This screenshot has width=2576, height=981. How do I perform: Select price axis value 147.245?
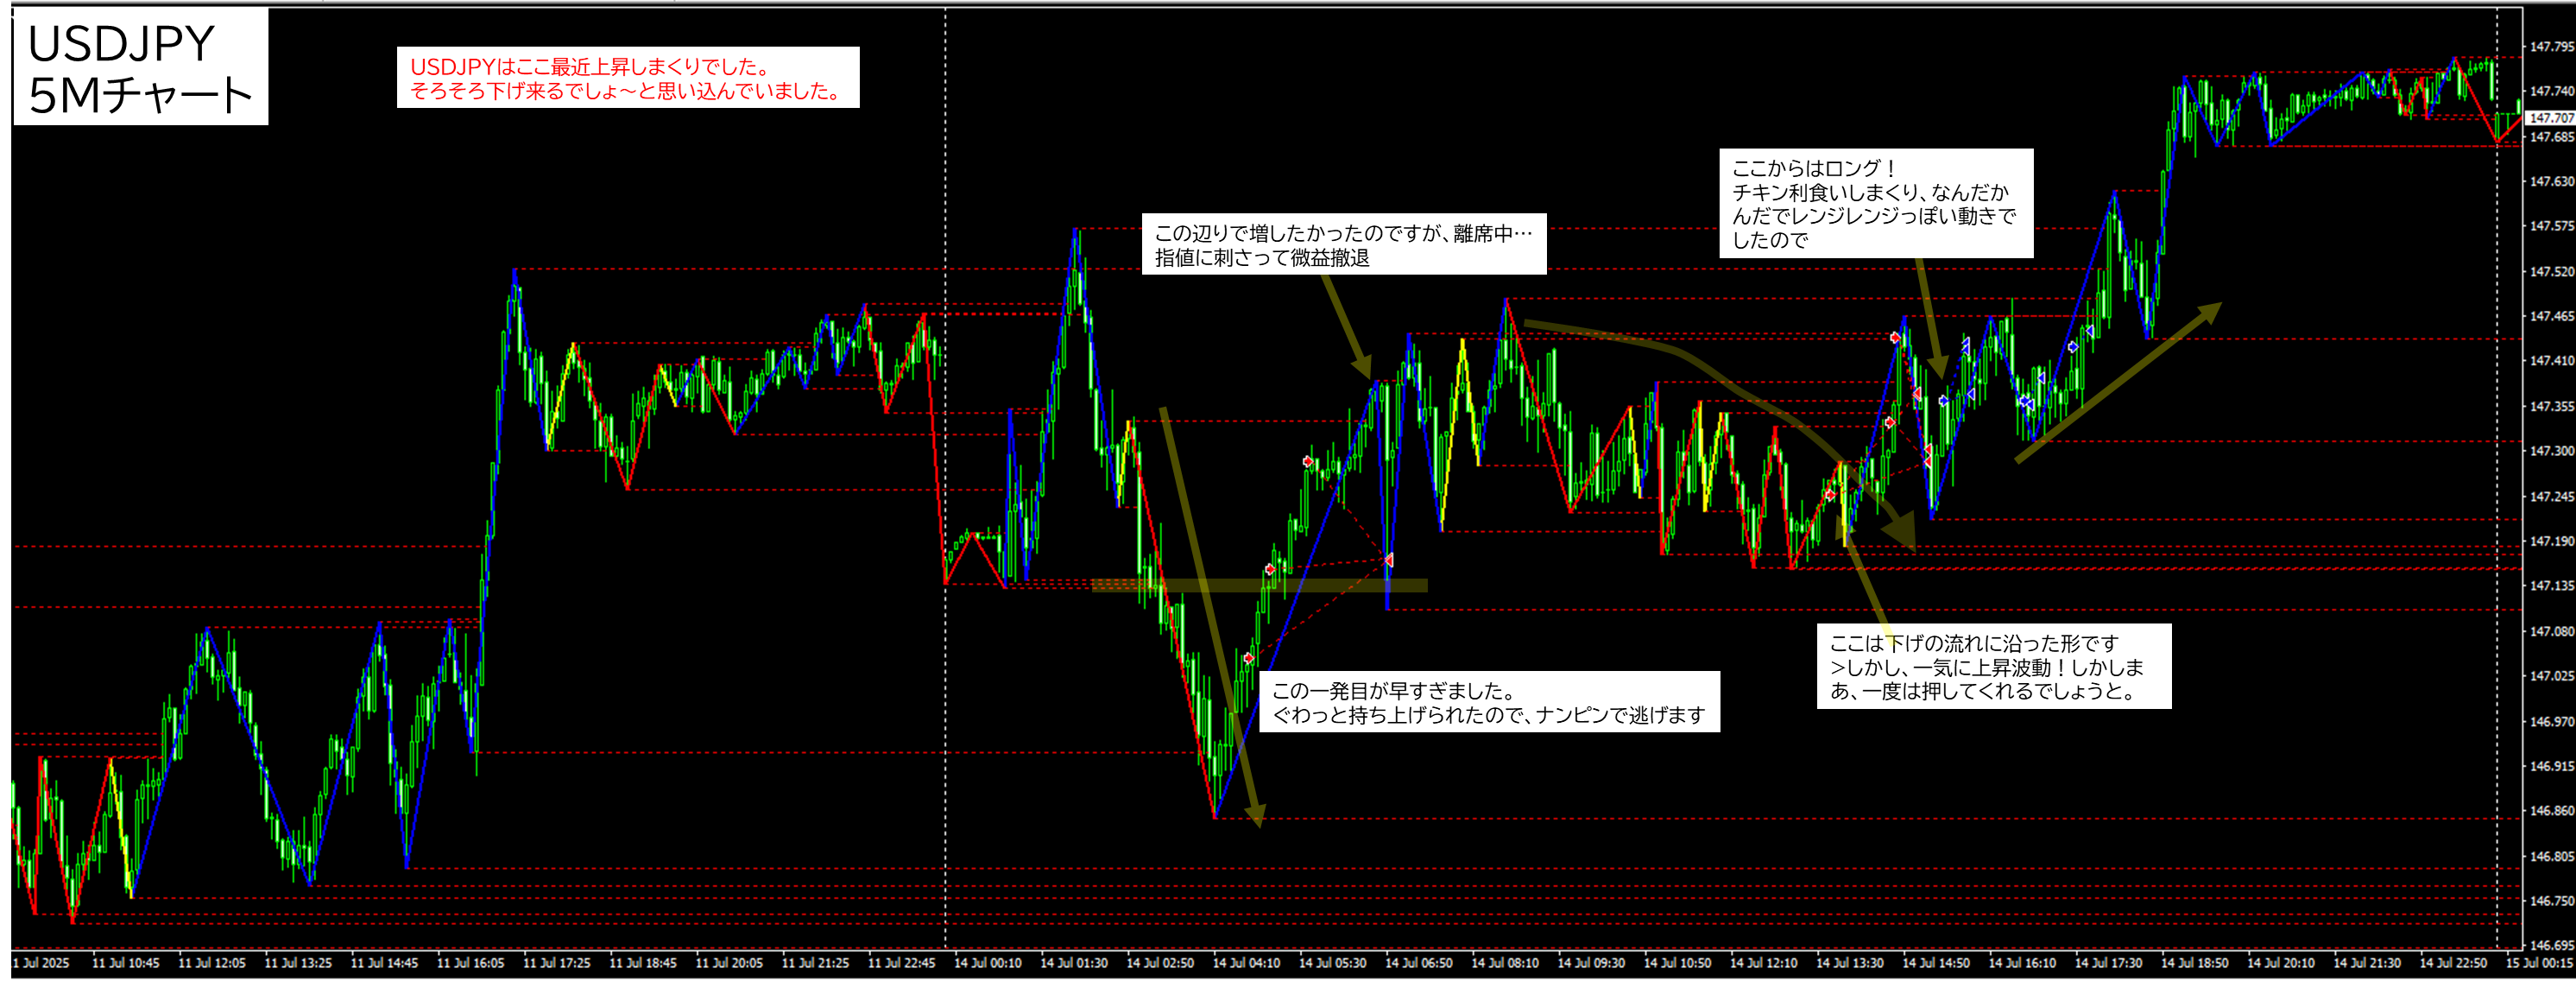(2551, 496)
